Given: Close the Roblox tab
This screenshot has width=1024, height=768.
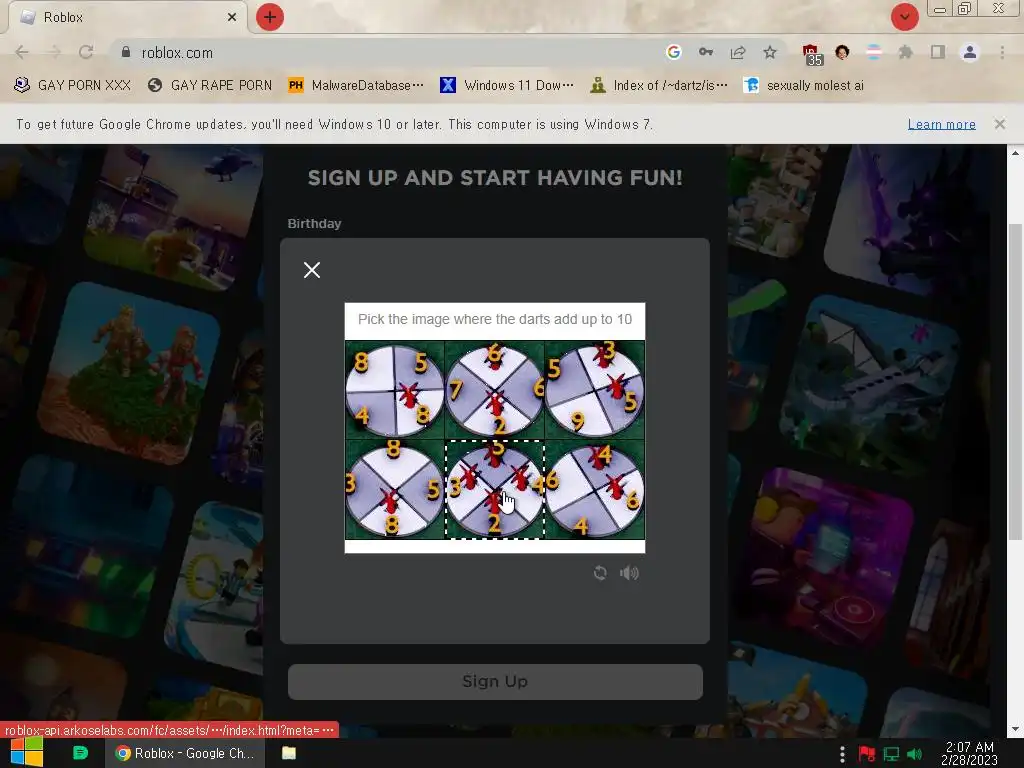Looking at the screenshot, I should pos(232,17).
